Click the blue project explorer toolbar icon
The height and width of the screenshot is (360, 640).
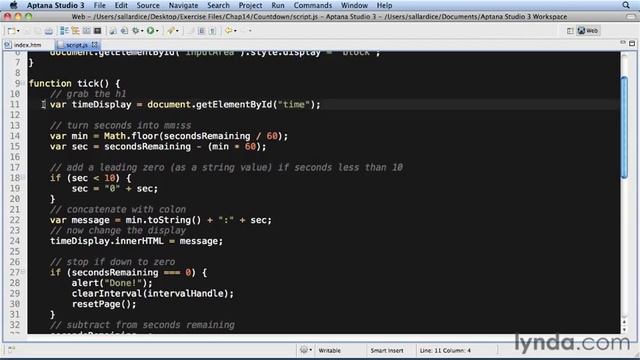(x=64, y=31)
